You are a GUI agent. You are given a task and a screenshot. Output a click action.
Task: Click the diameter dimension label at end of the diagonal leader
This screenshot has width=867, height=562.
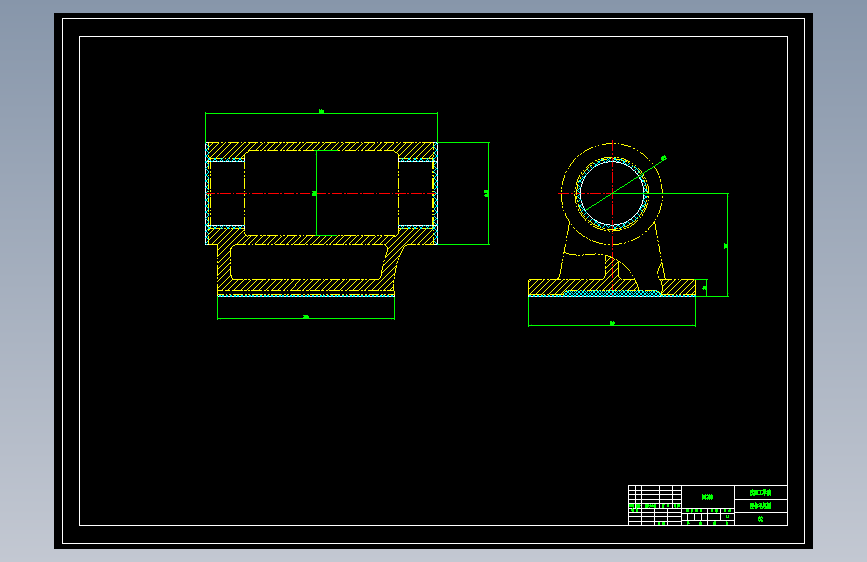[664, 158]
